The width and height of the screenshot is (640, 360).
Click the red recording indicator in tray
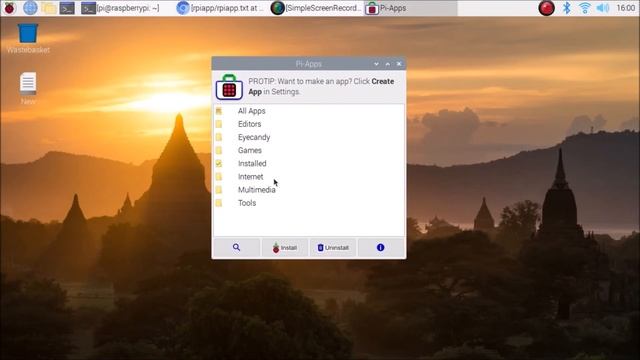(546, 8)
